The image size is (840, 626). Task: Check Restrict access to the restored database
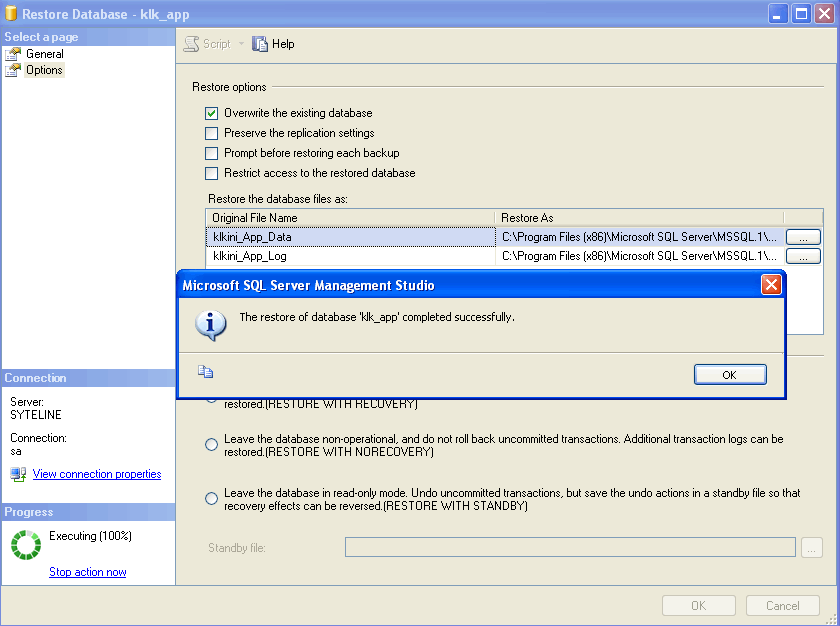point(211,173)
